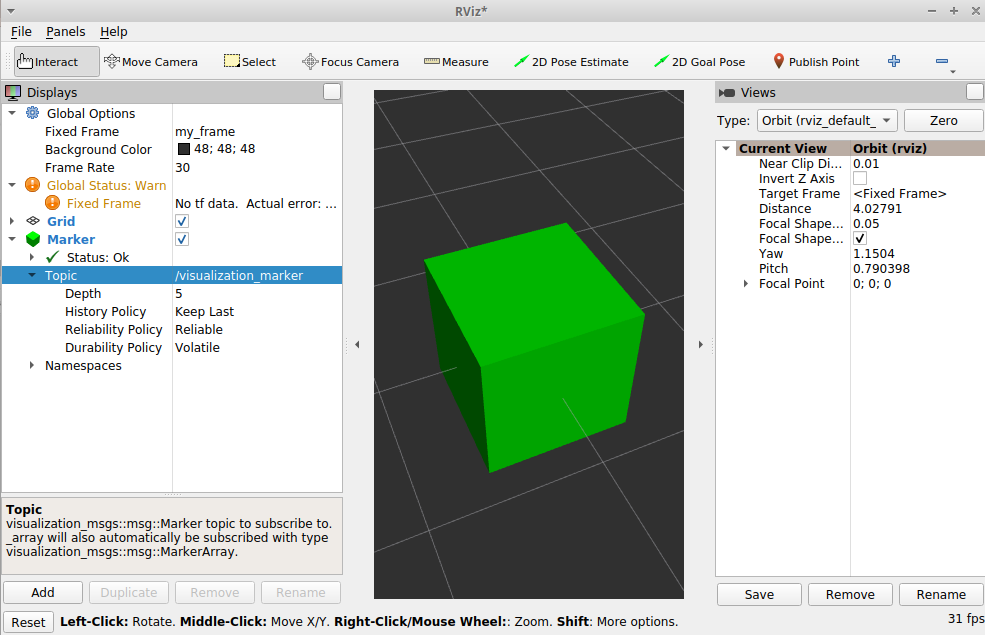Click the Displays panel monitor icon
This screenshot has width=985, height=635.
13,92
